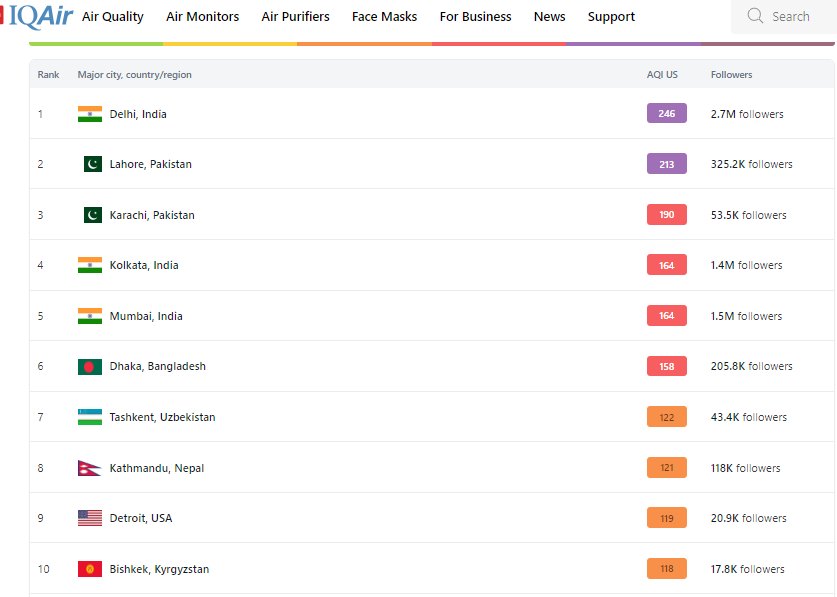Click the Pakistan flag beside Lahore

point(92,164)
